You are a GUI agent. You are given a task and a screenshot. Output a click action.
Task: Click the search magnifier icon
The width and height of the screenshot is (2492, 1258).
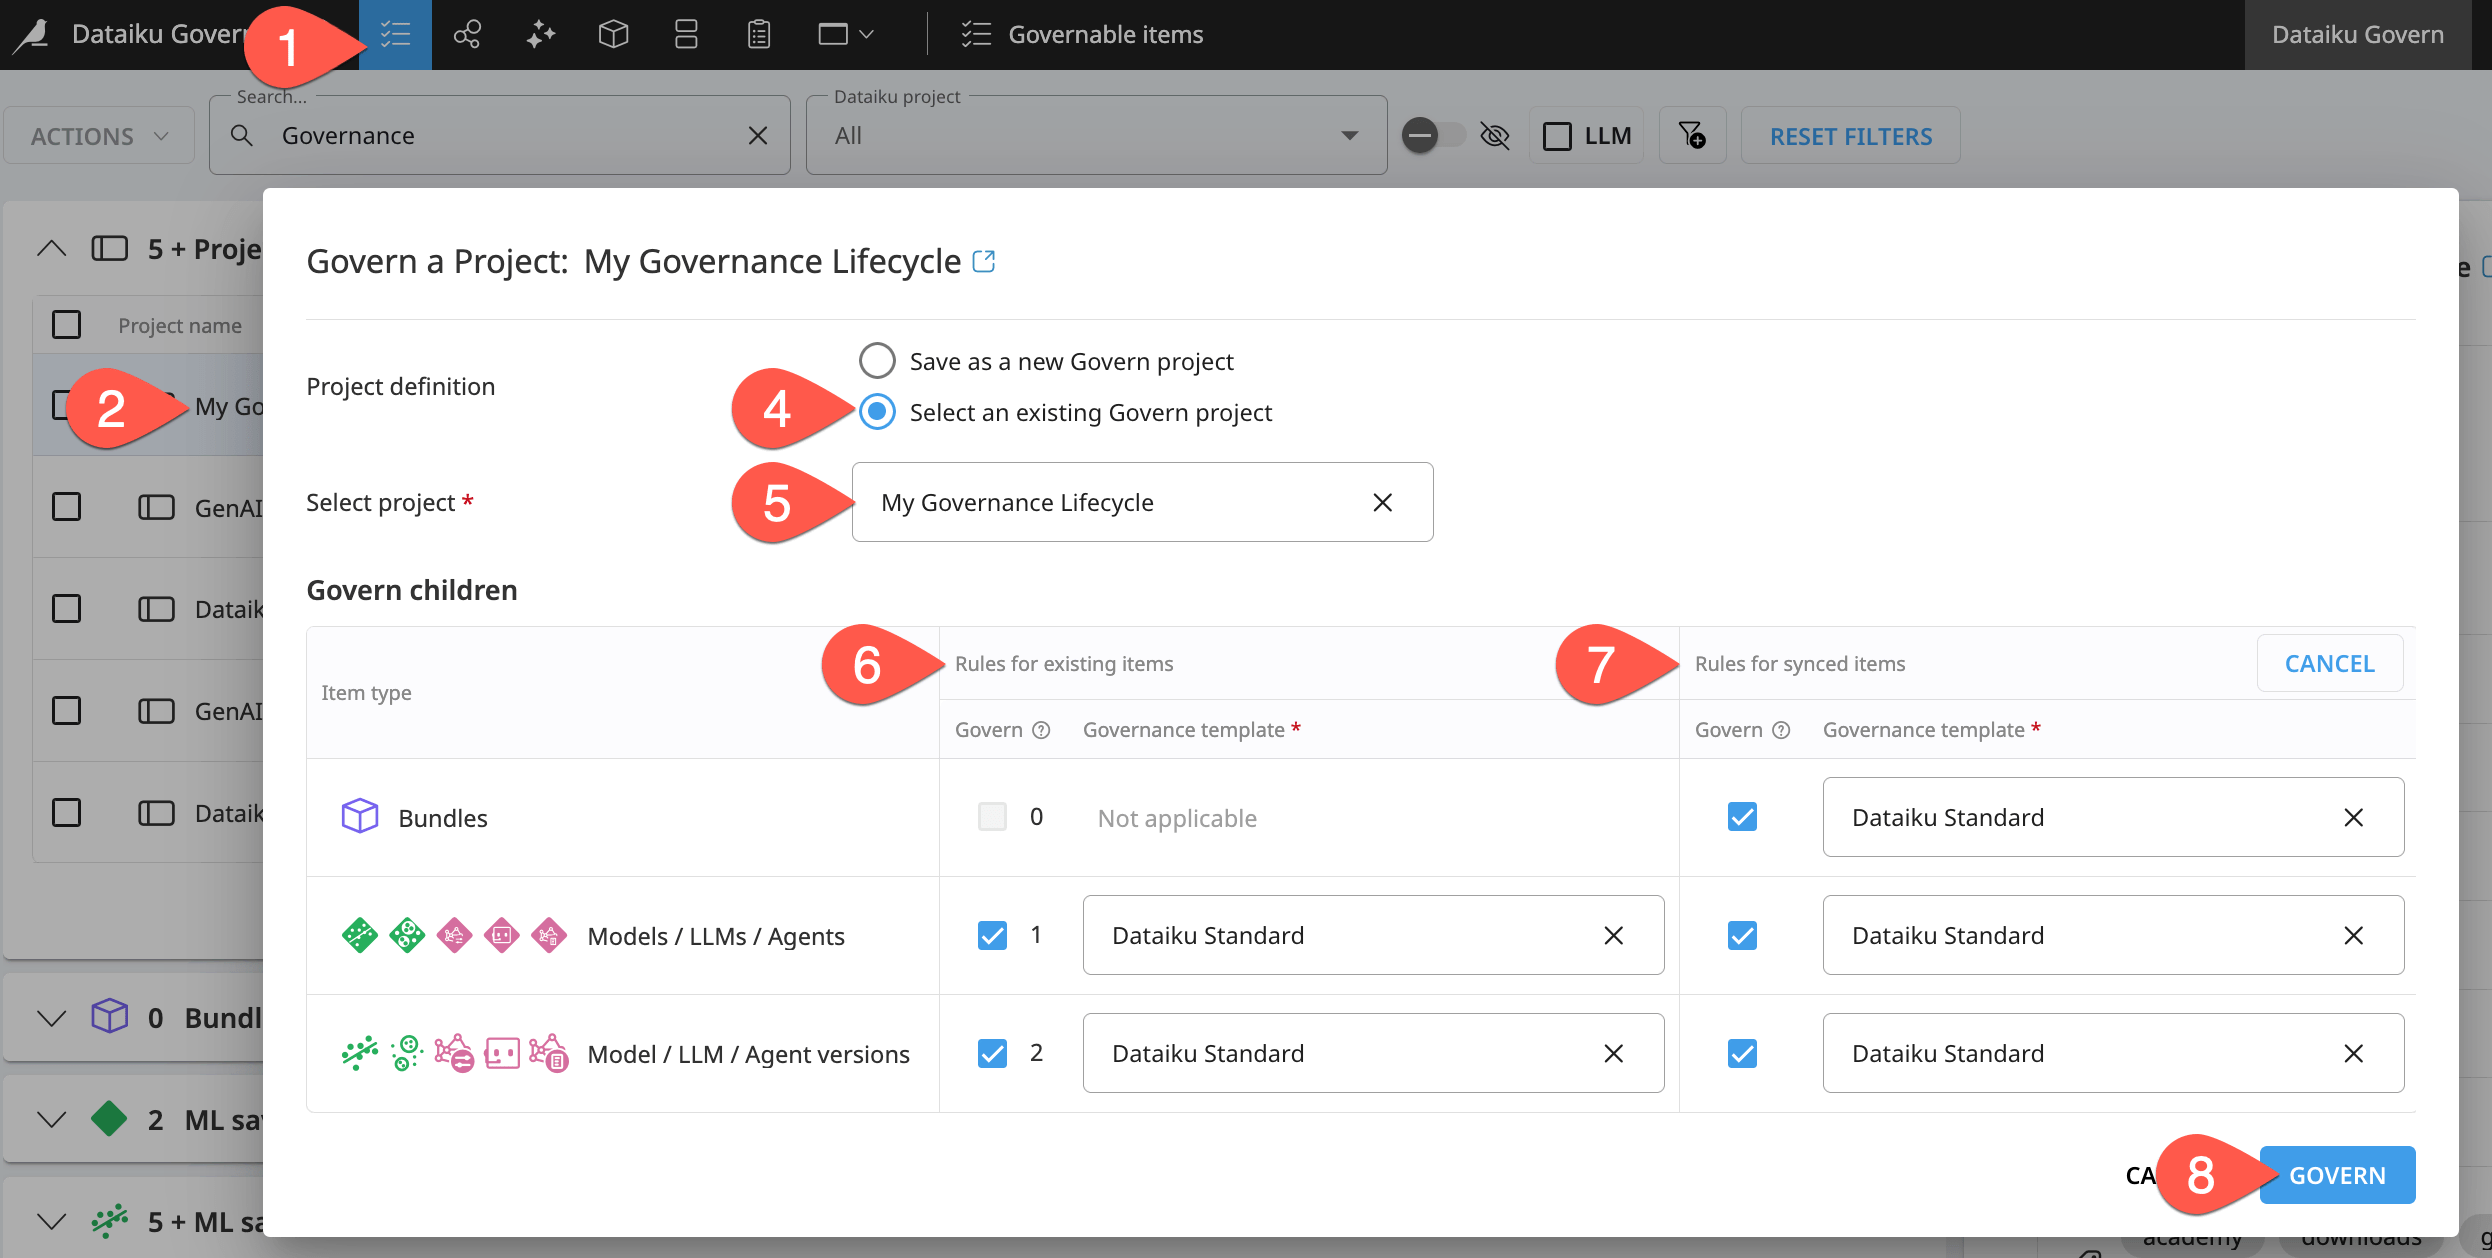tap(241, 135)
